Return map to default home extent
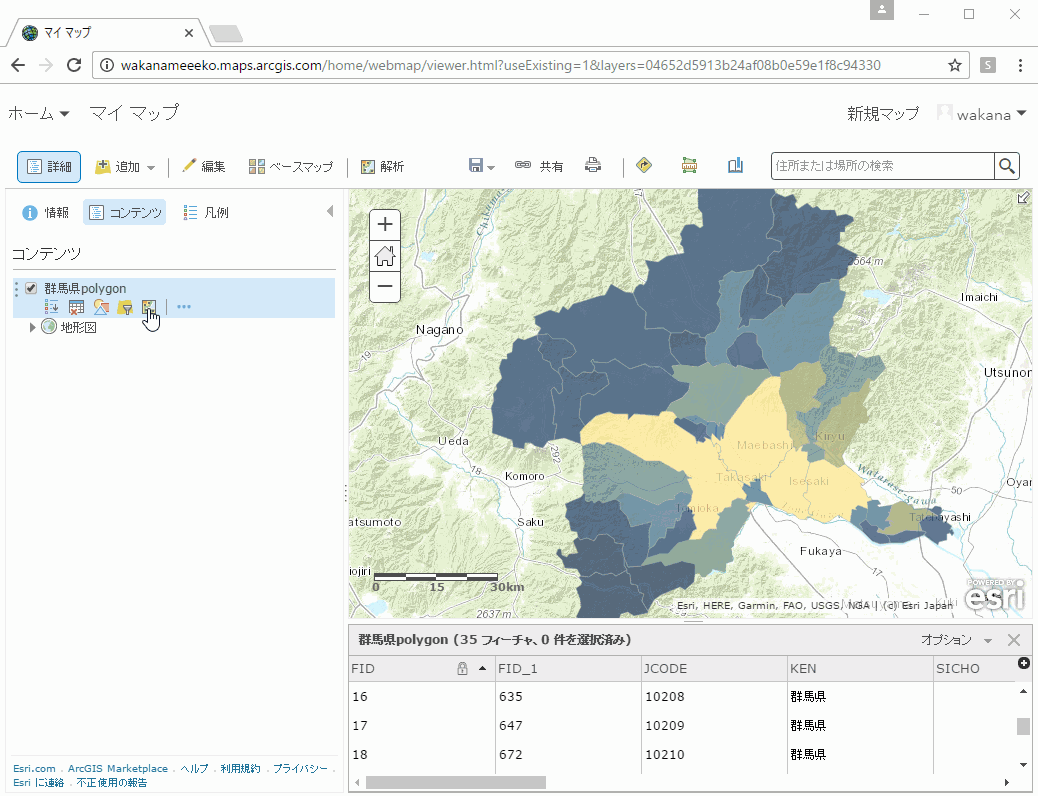 coord(385,256)
